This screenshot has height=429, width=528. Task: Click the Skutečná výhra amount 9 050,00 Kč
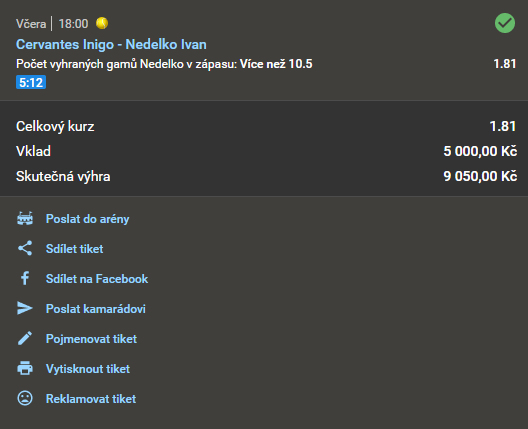480,176
